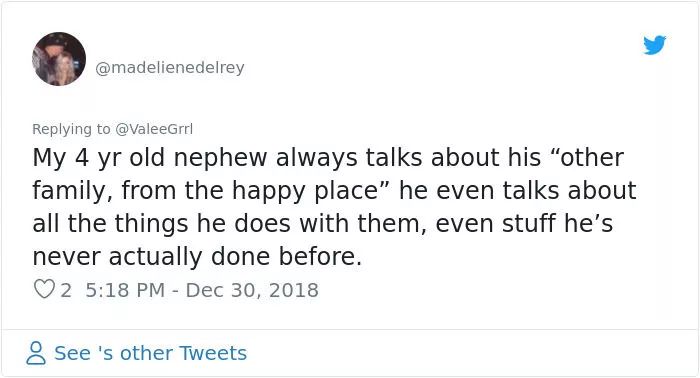The height and width of the screenshot is (378, 700).
Task: Click the person silhouette icon
Action: [x=36, y=353]
